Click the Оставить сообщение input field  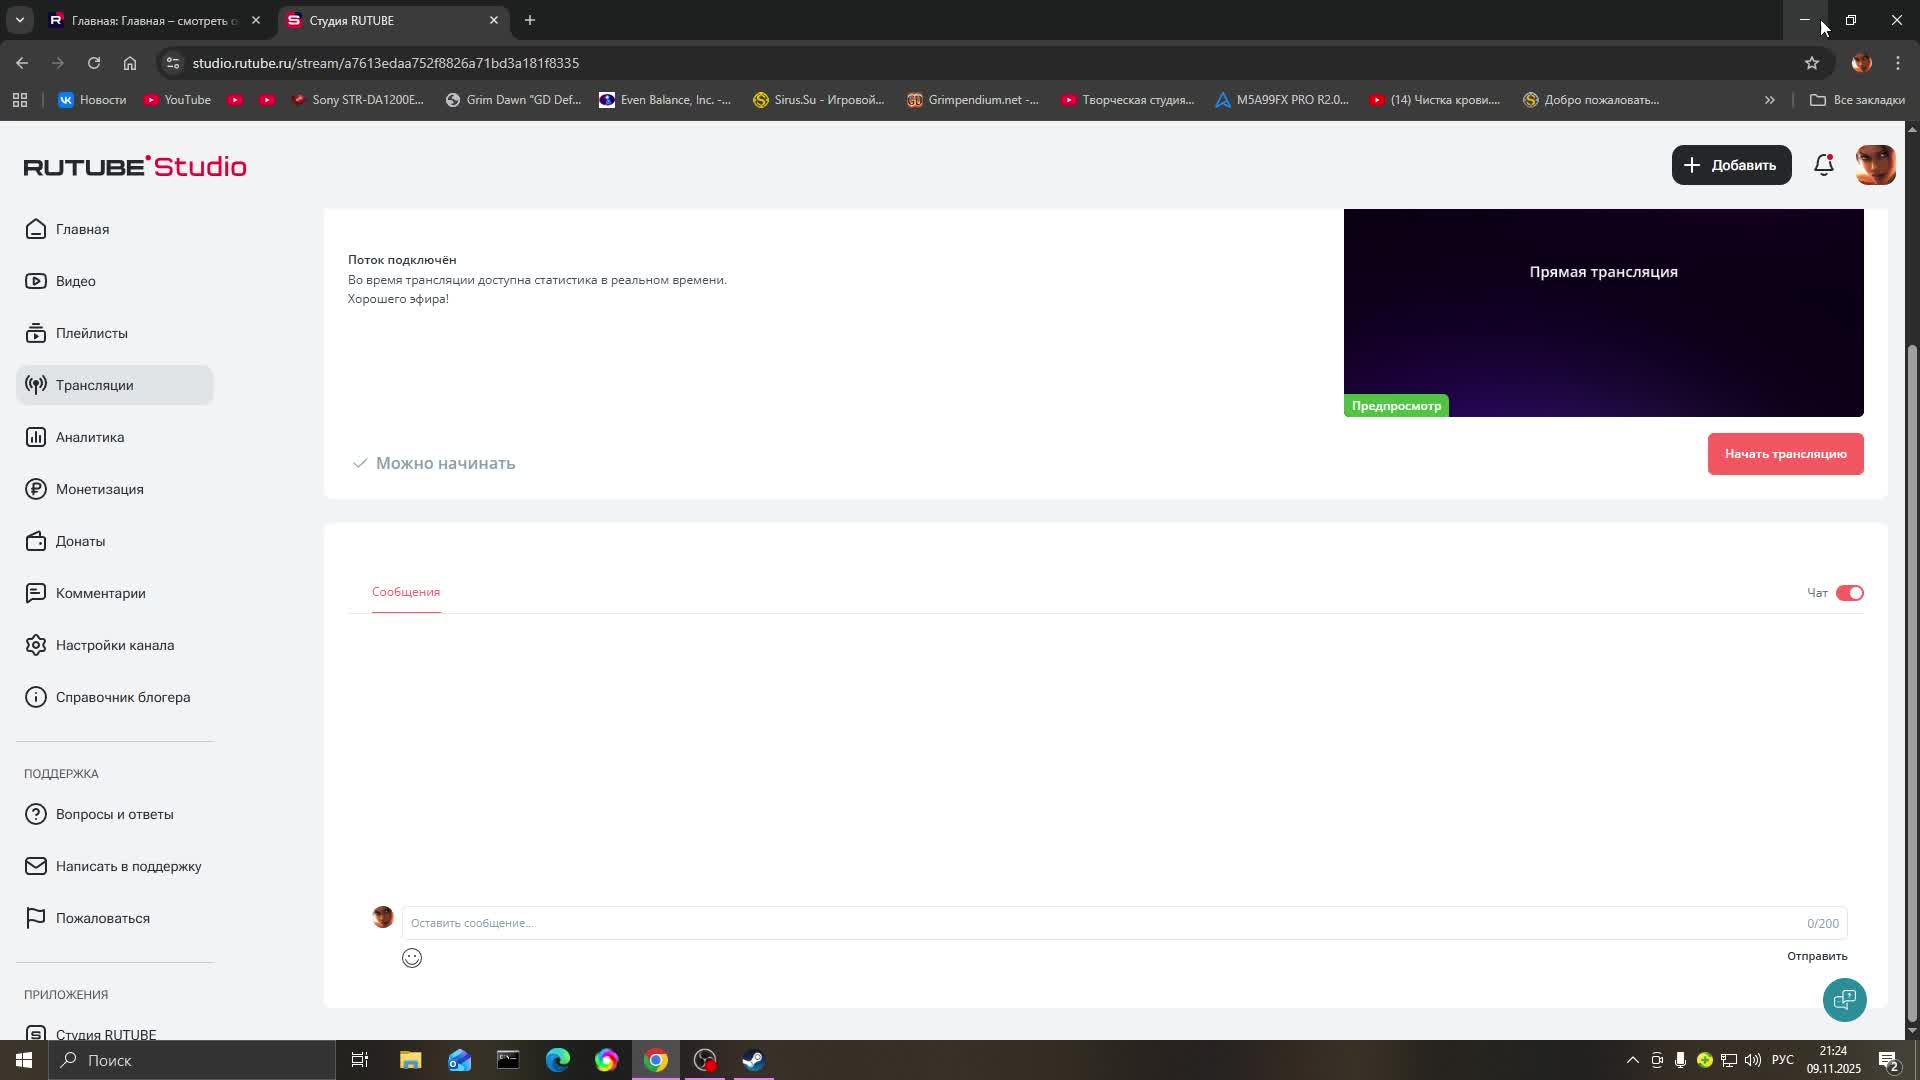tap(1100, 923)
